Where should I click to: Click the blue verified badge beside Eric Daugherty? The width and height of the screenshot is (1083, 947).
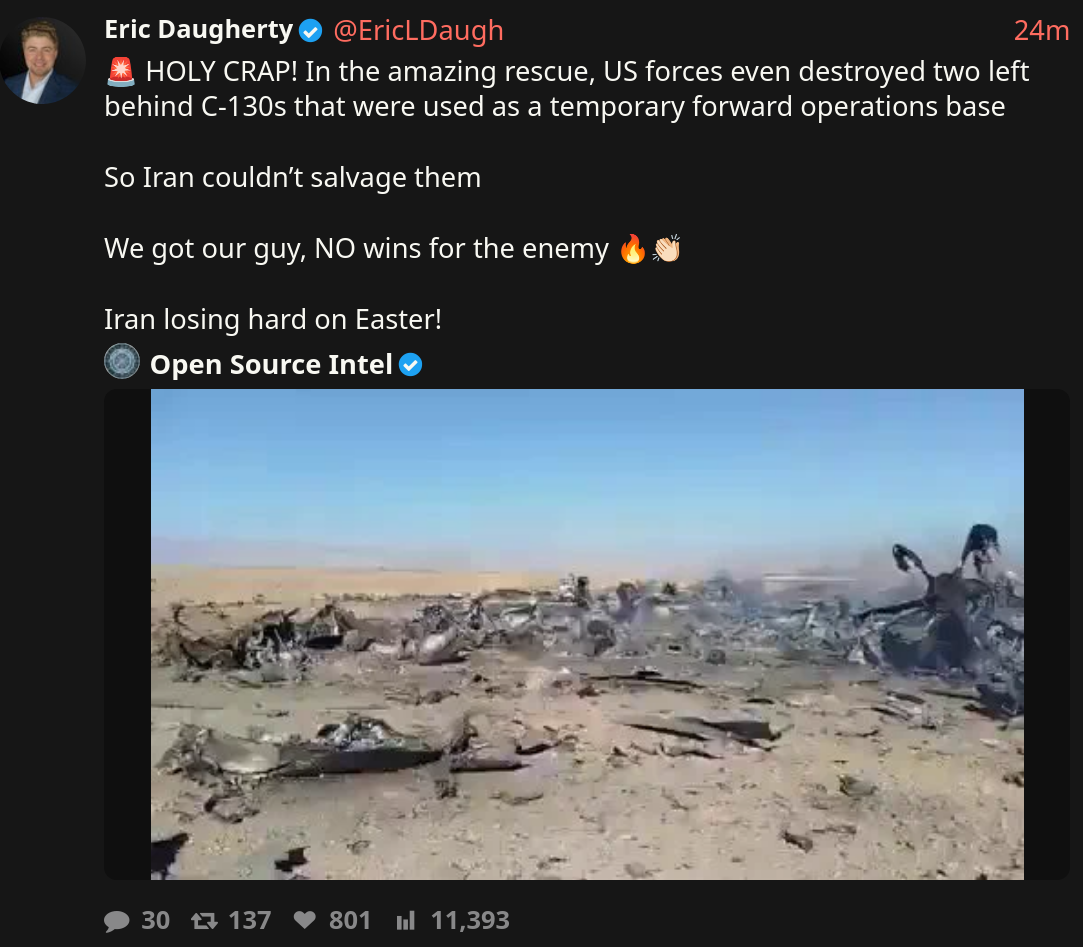[x=311, y=31]
